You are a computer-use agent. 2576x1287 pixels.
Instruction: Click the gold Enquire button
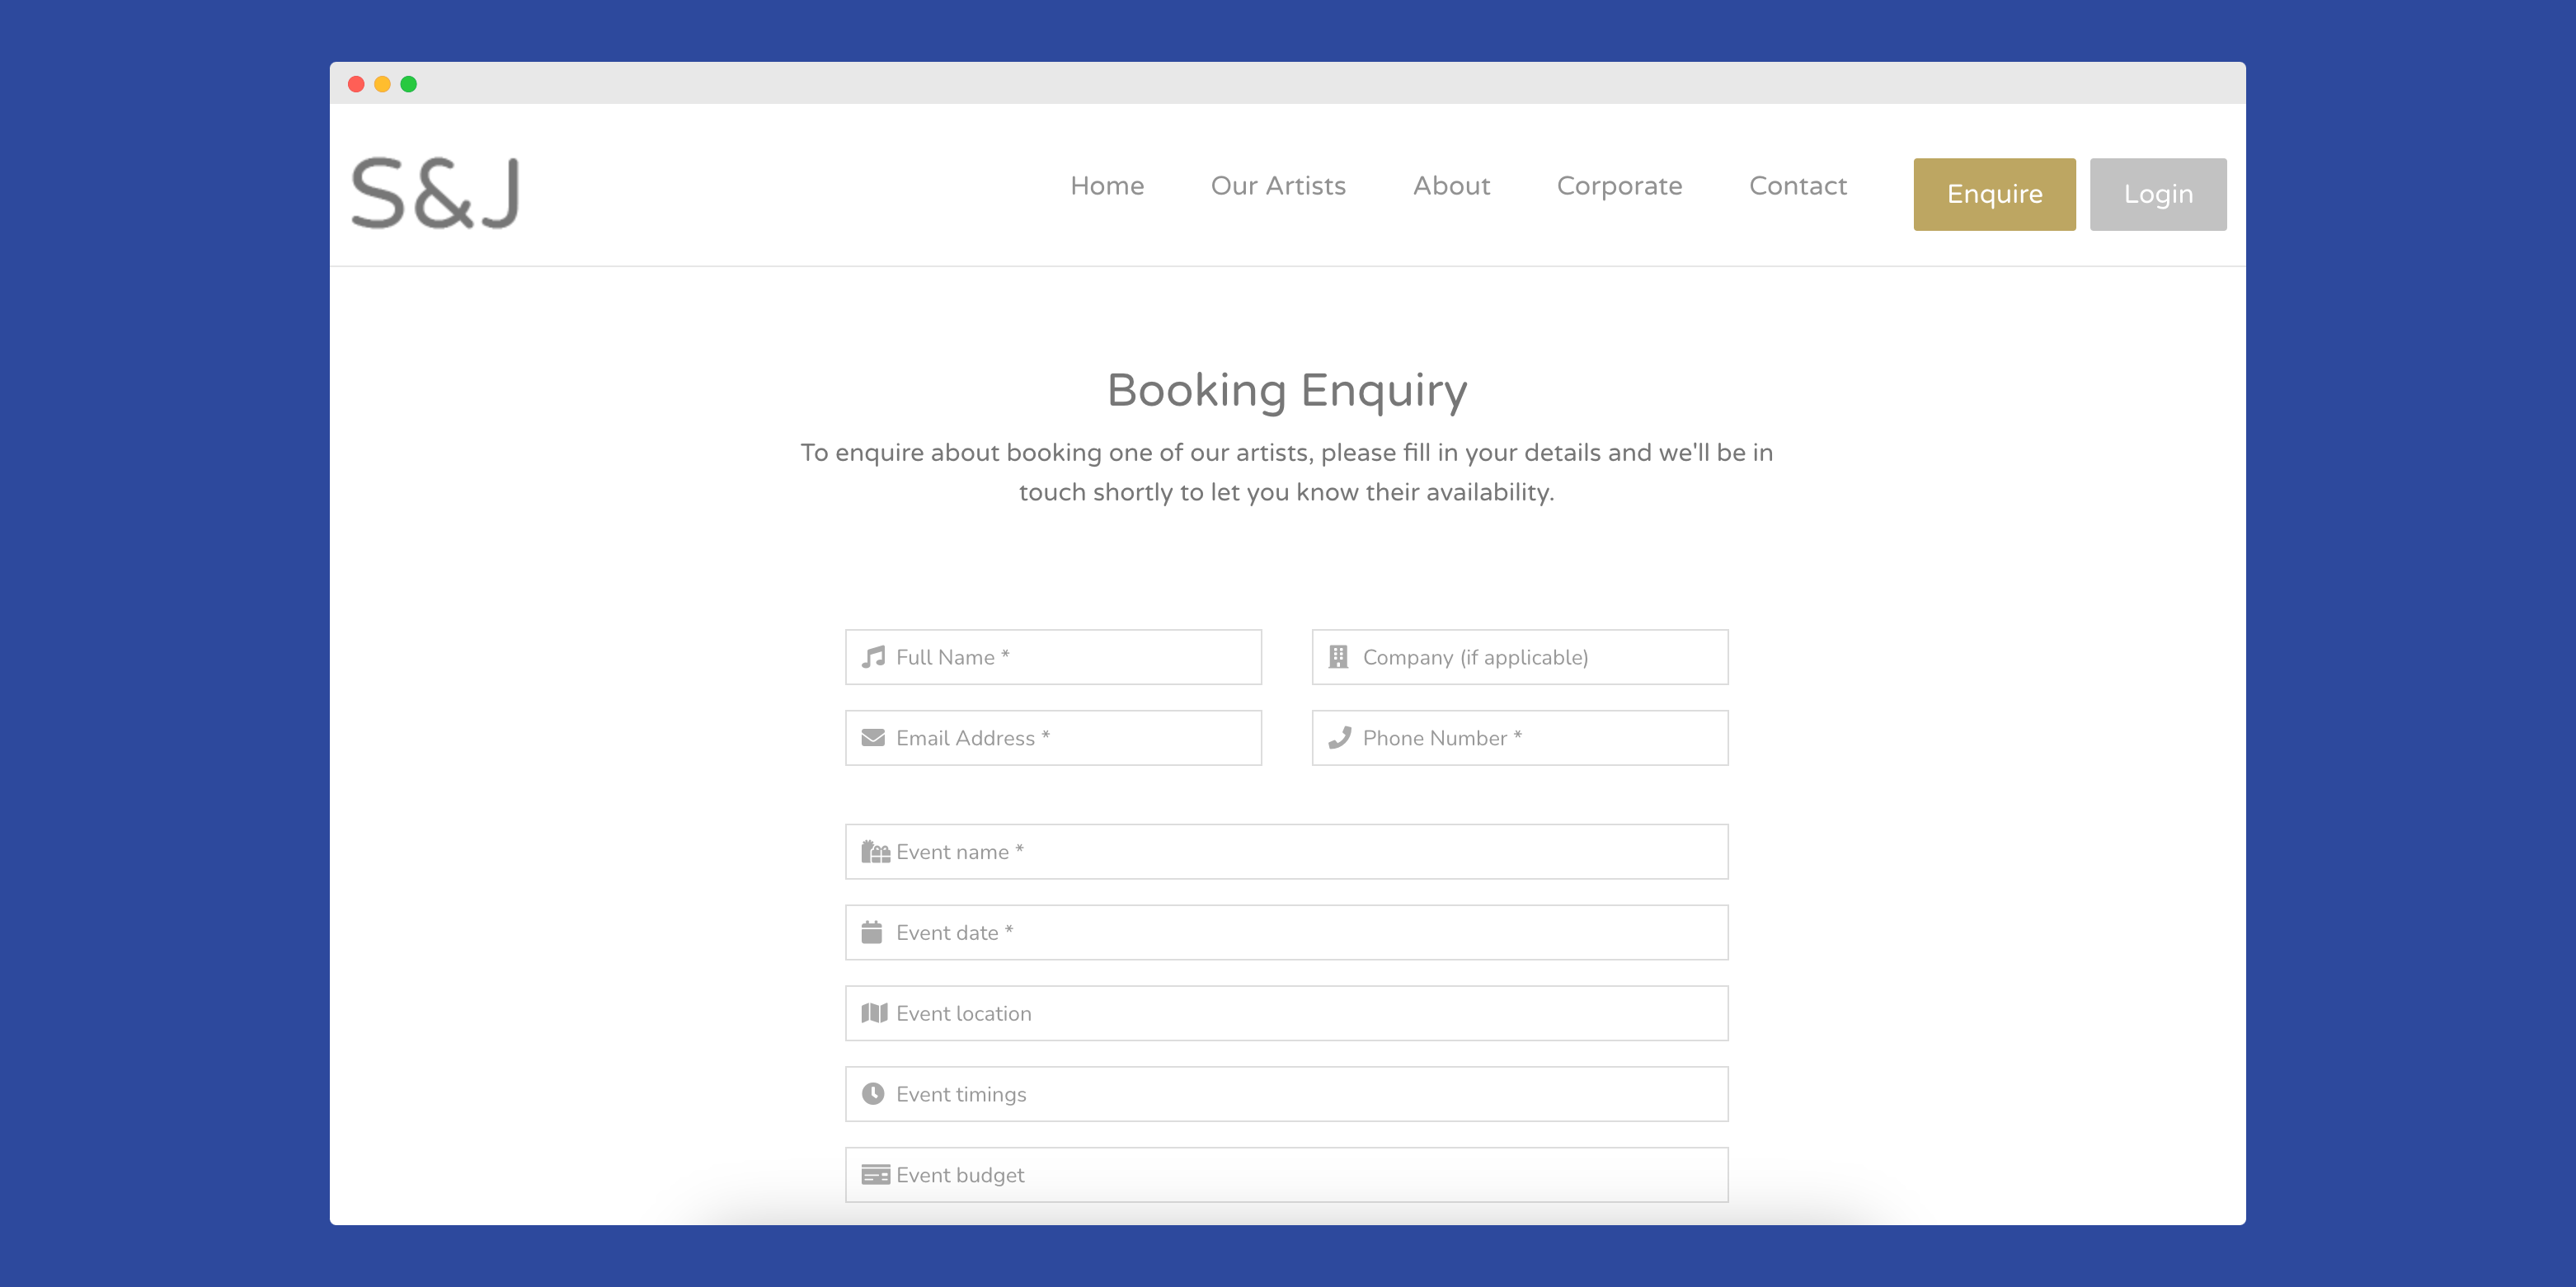click(x=1994, y=194)
